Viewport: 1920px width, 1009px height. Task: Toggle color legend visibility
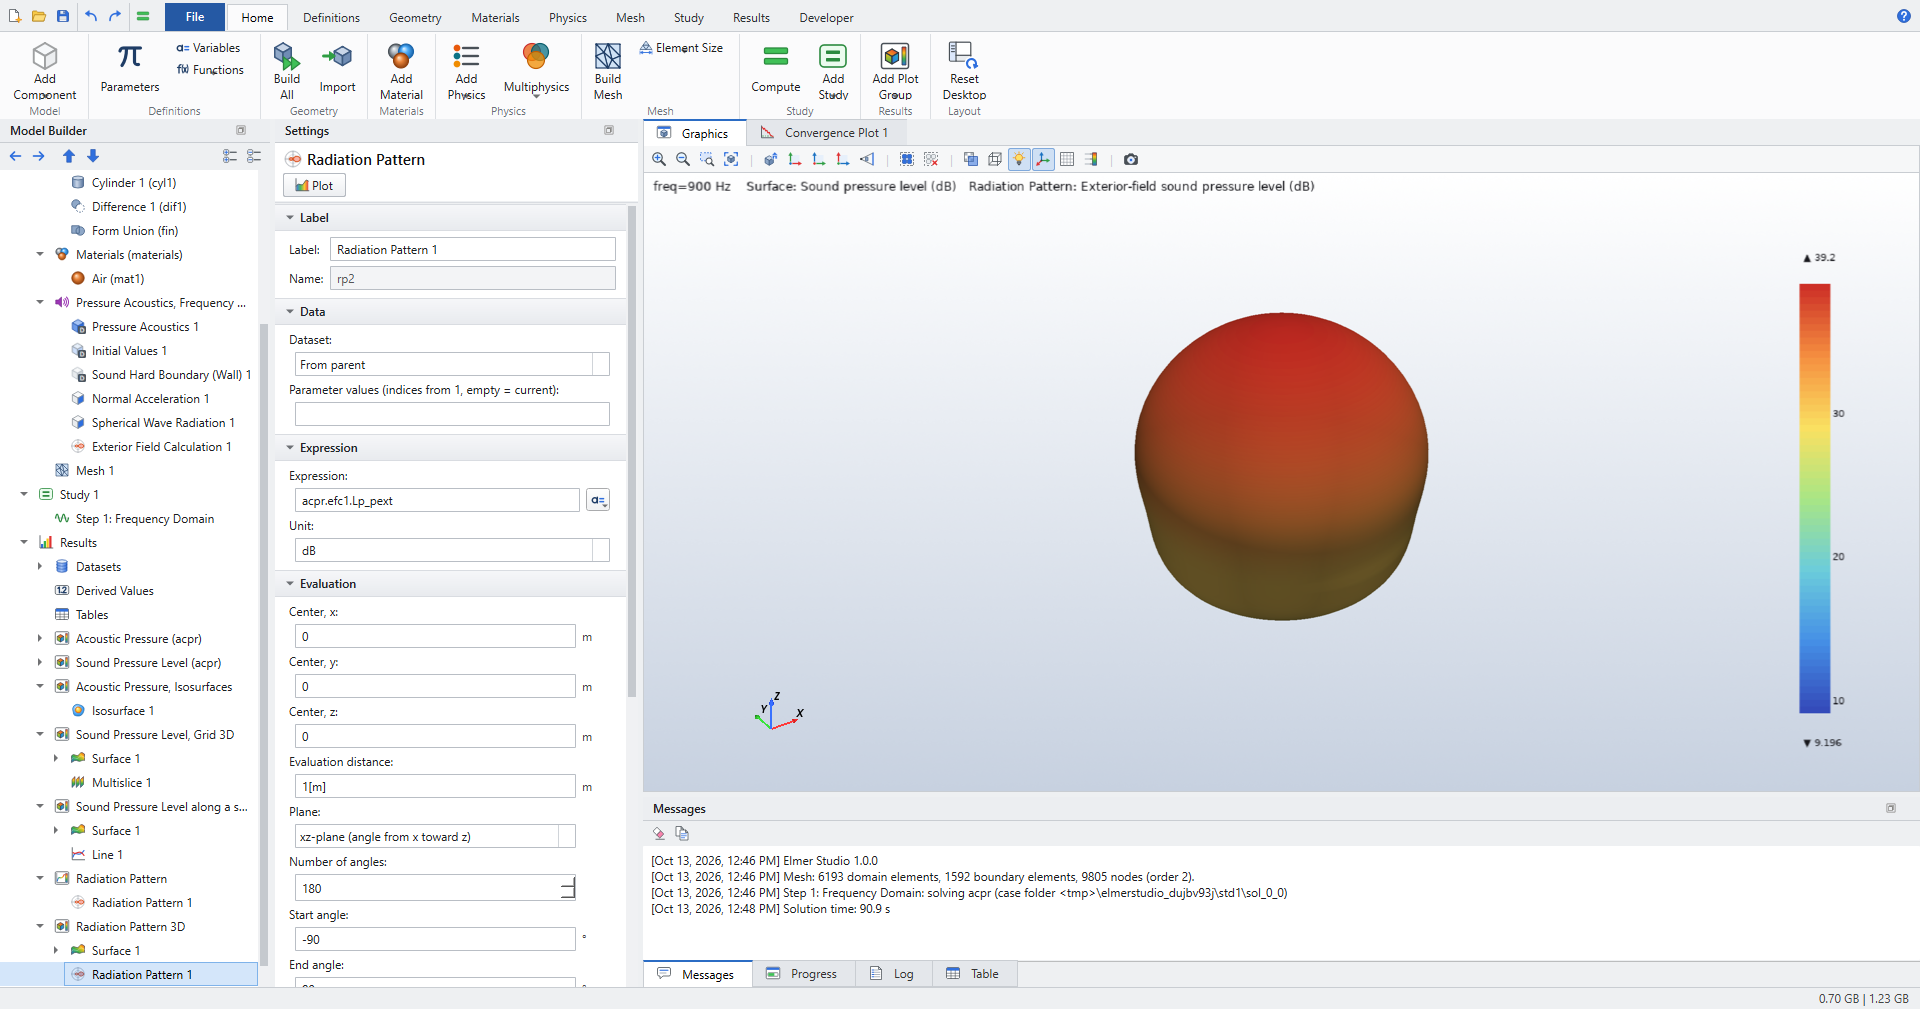click(1091, 159)
